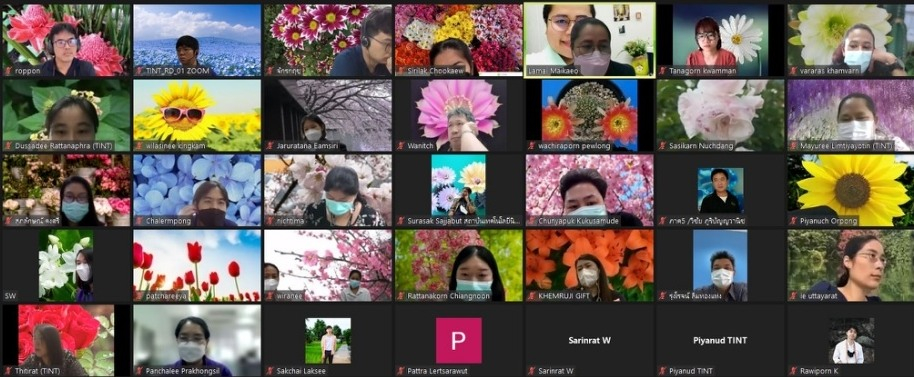
Task: Click muted mic icon beside KHEMRUJI GIFT
Action: pyautogui.click(x=532, y=296)
